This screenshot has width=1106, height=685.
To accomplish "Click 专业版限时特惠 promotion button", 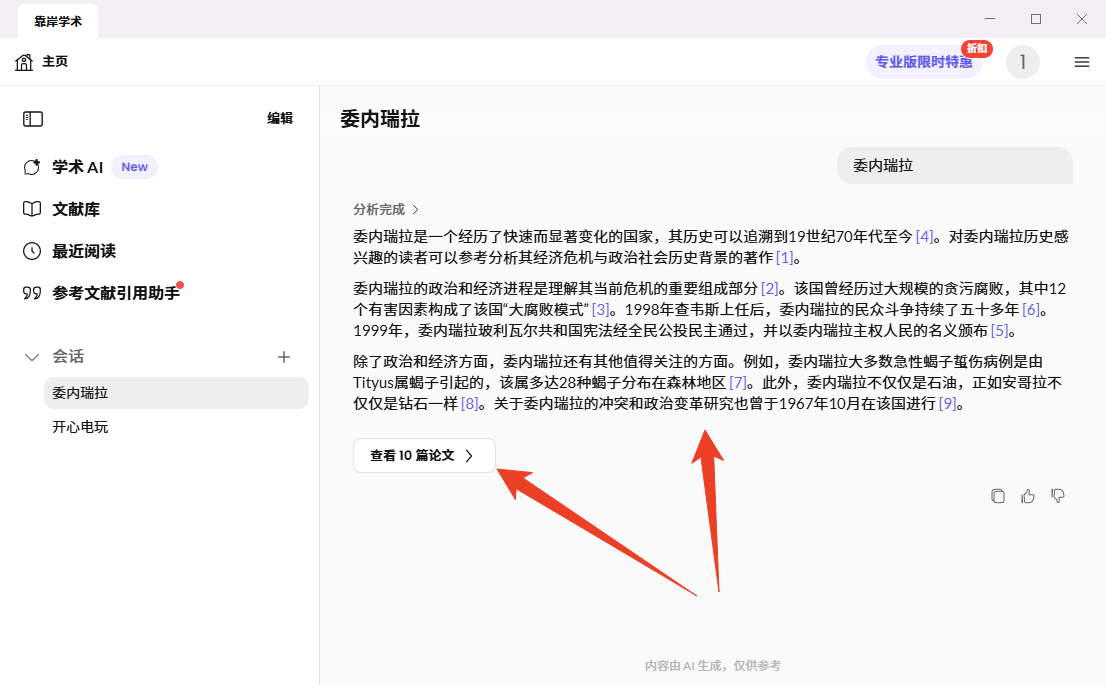I will pos(923,62).
